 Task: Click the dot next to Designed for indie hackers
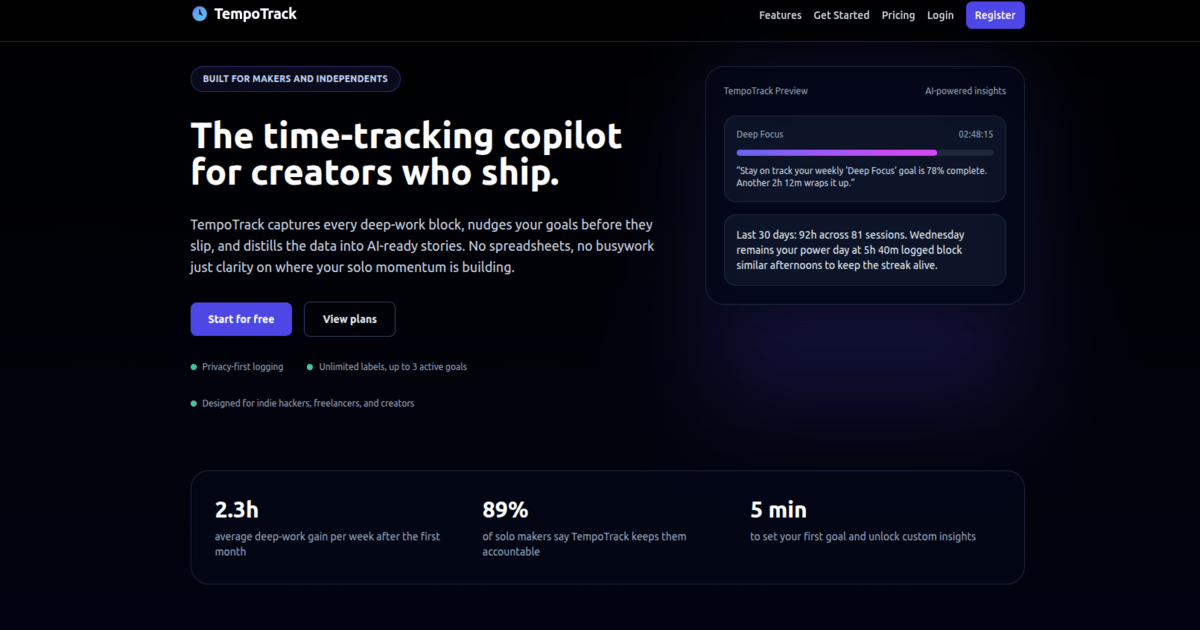tap(193, 403)
